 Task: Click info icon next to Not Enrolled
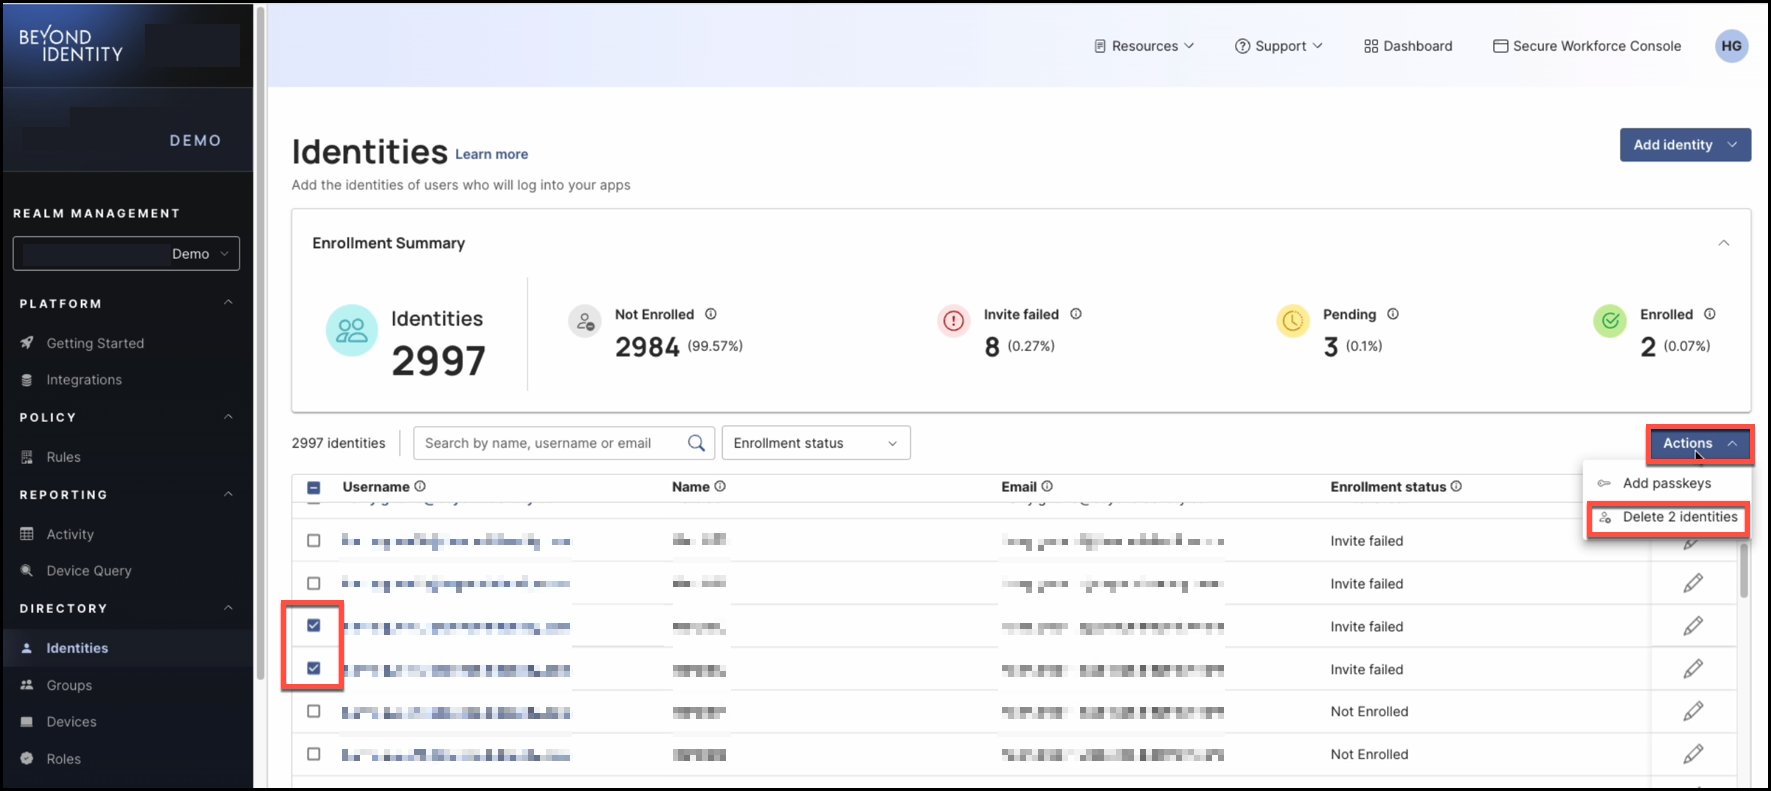[x=711, y=314]
